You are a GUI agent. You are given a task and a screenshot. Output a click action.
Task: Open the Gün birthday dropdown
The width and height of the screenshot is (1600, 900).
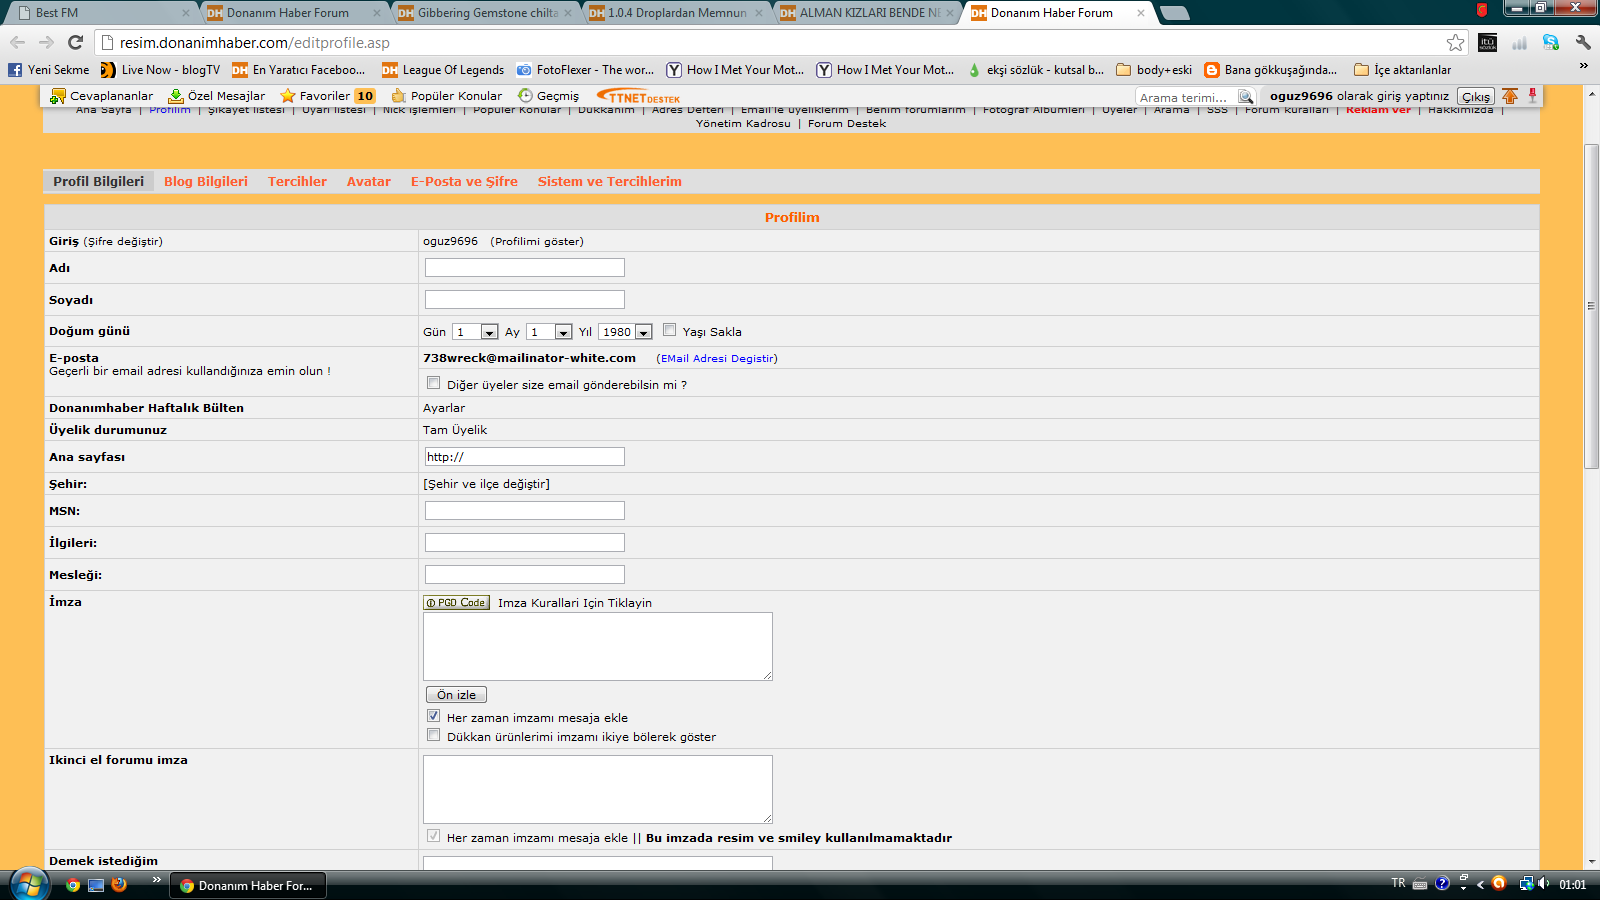click(x=489, y=332)
